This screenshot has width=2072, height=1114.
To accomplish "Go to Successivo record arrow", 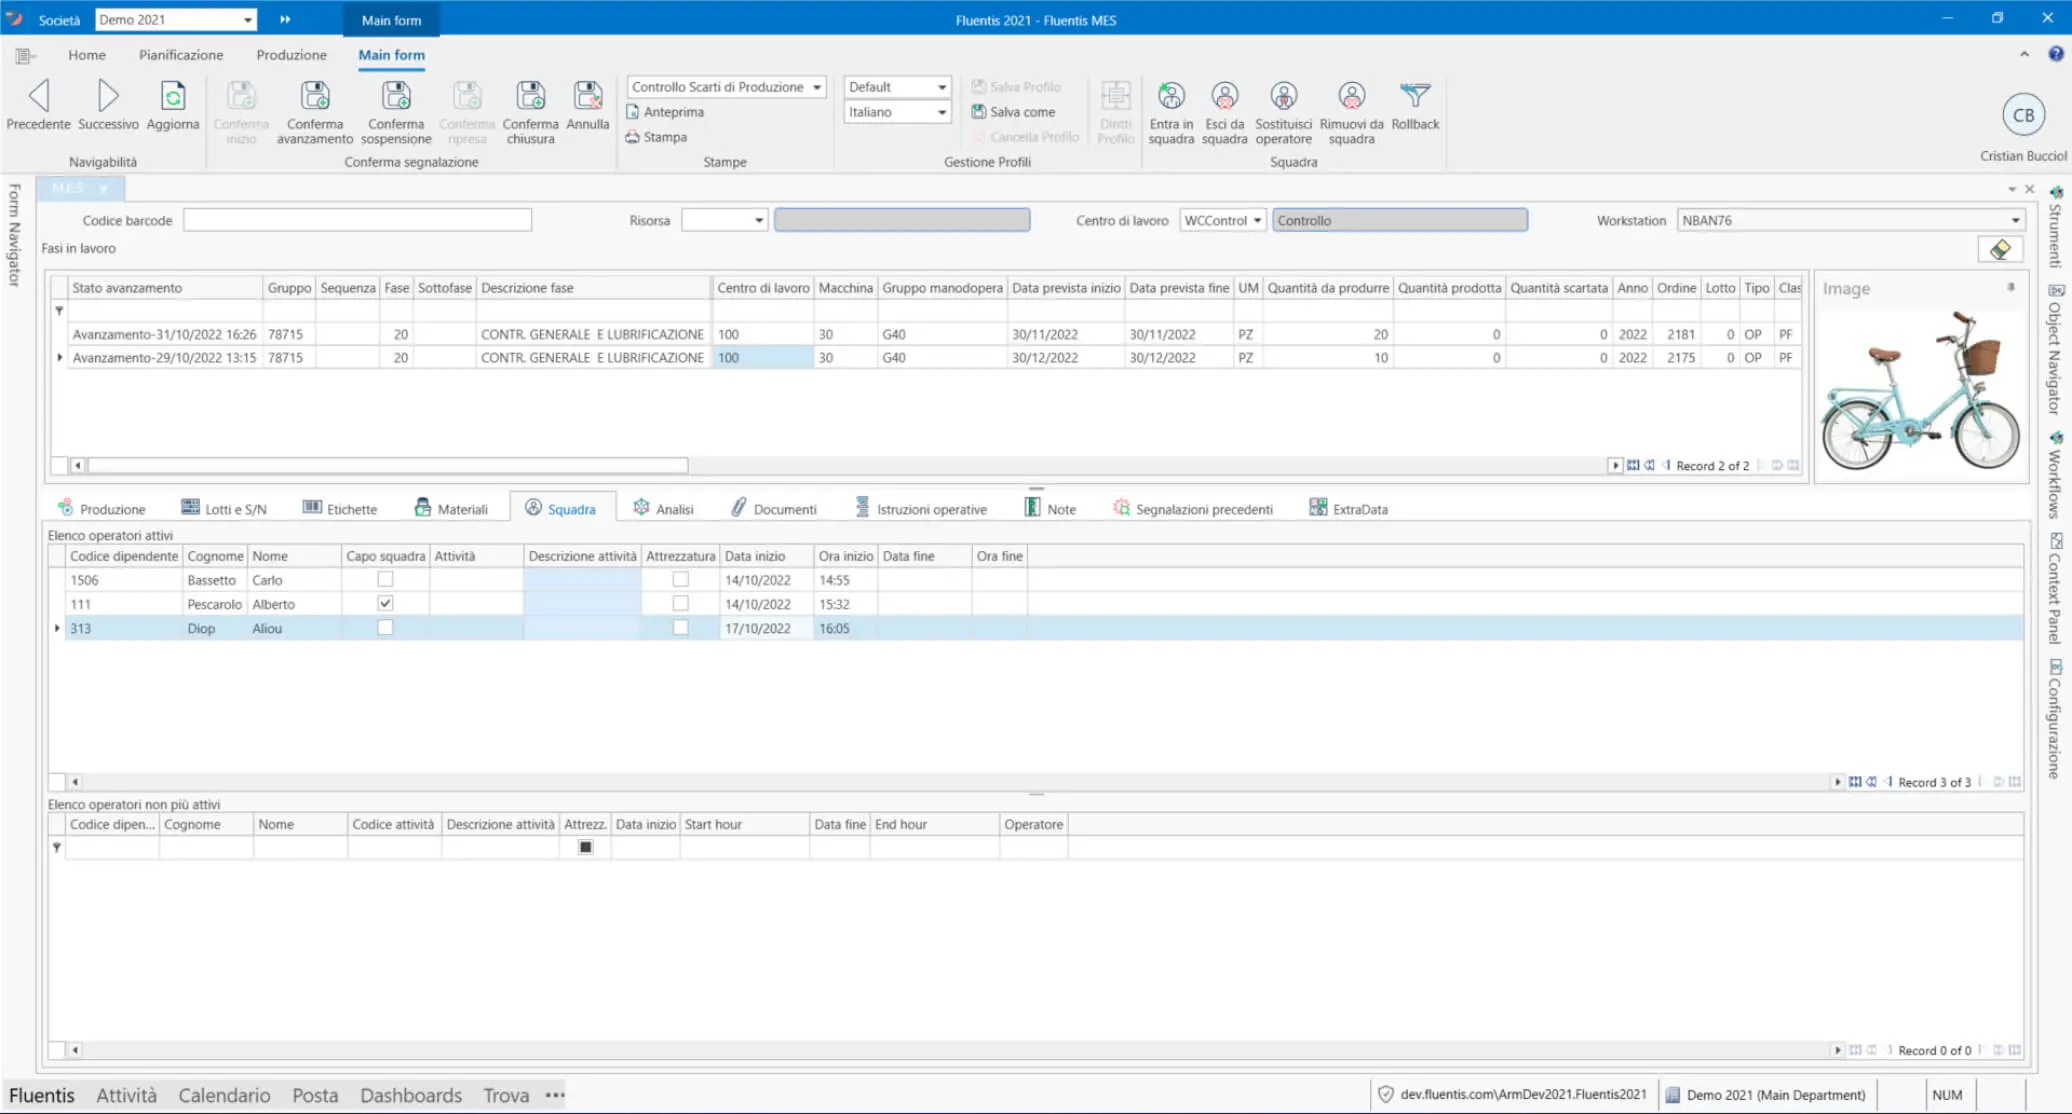I will click(x=108, y=96).
